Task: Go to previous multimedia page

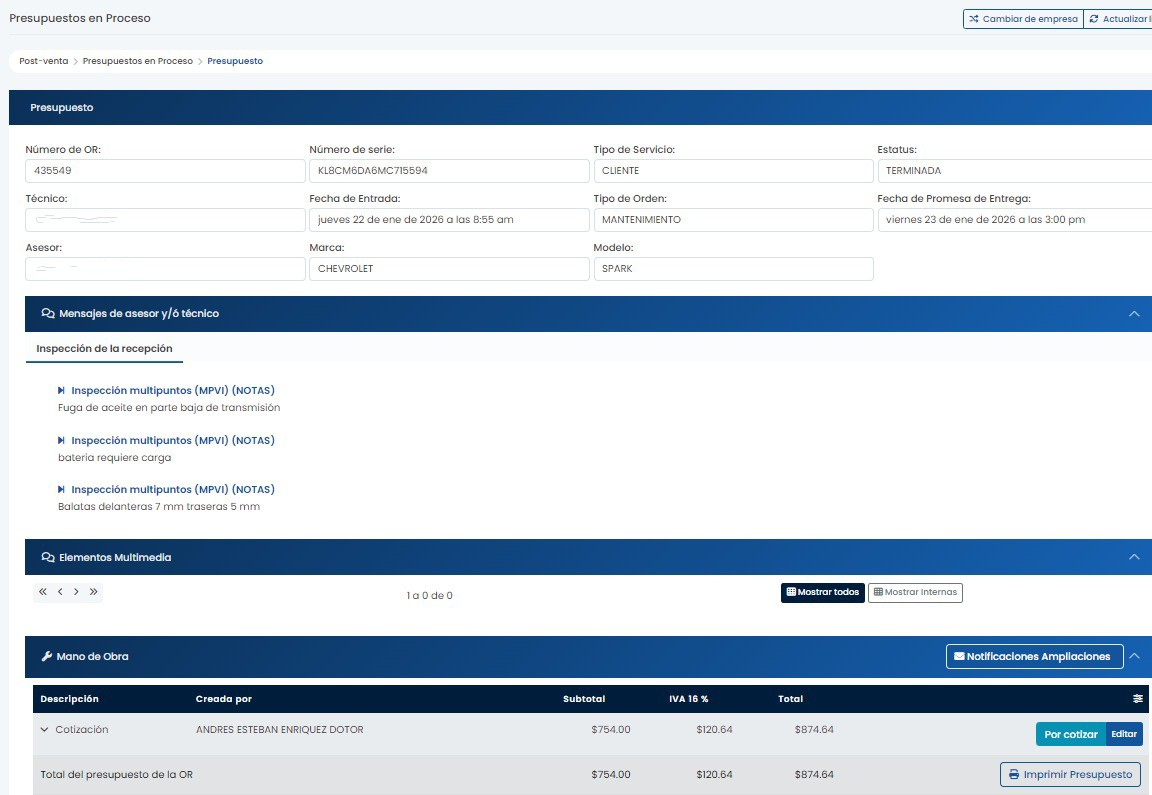Action: pyautogui.click(x=60, y=592)
